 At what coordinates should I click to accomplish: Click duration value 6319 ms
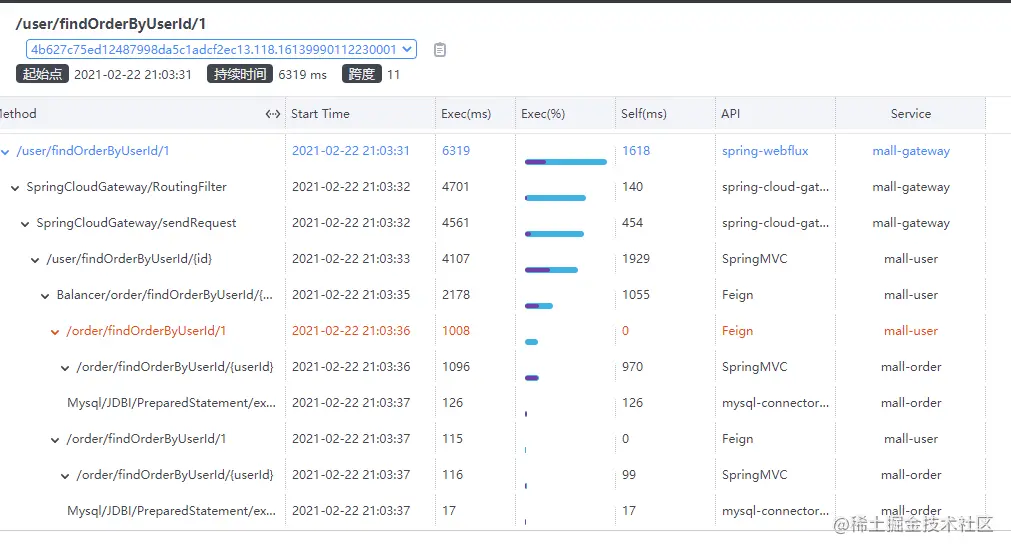click(x=302, y=75)
